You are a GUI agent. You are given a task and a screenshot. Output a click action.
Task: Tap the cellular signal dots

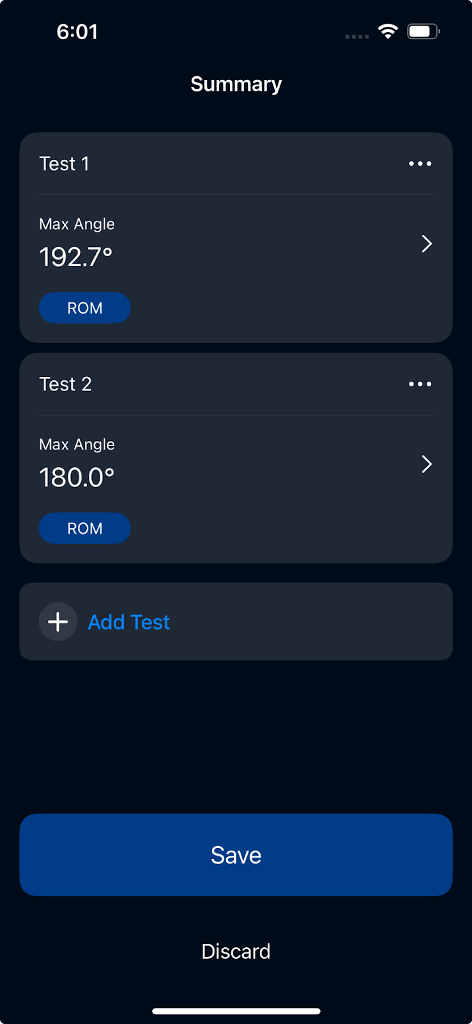coord(357,37)
